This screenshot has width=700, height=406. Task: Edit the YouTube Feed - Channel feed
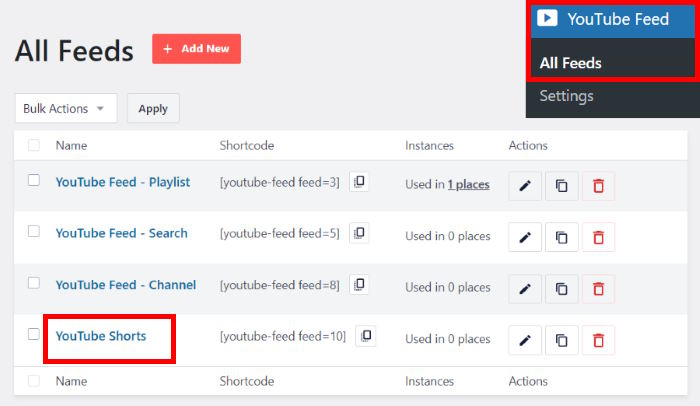point(525,289)
